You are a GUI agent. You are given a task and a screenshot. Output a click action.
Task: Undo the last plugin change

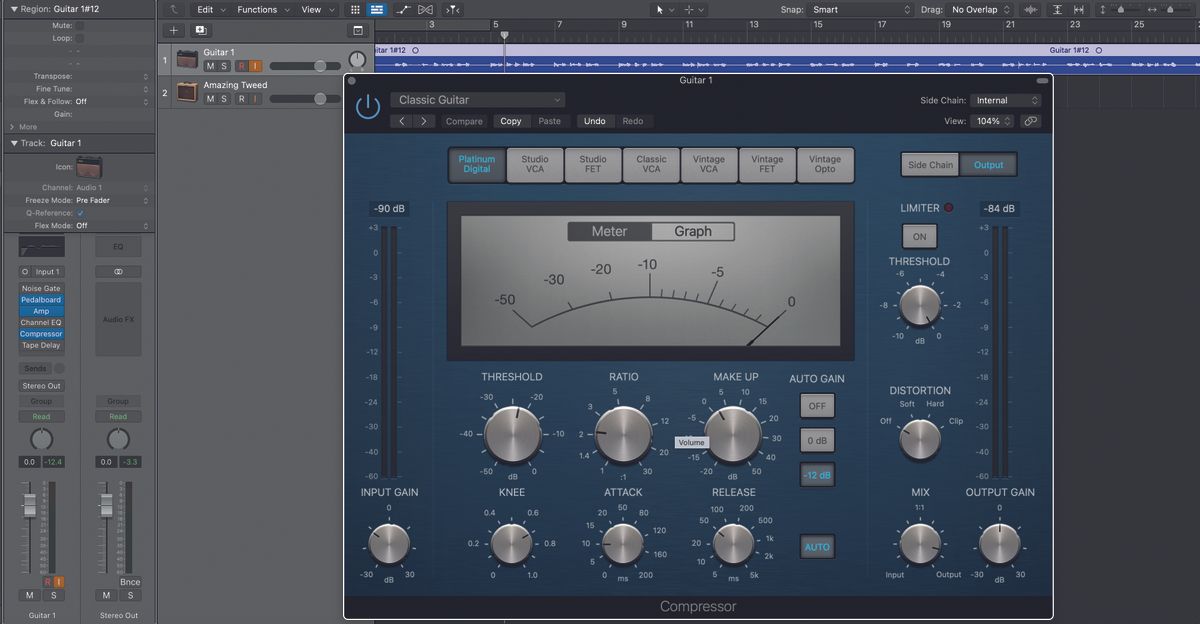tap(595, 120)
